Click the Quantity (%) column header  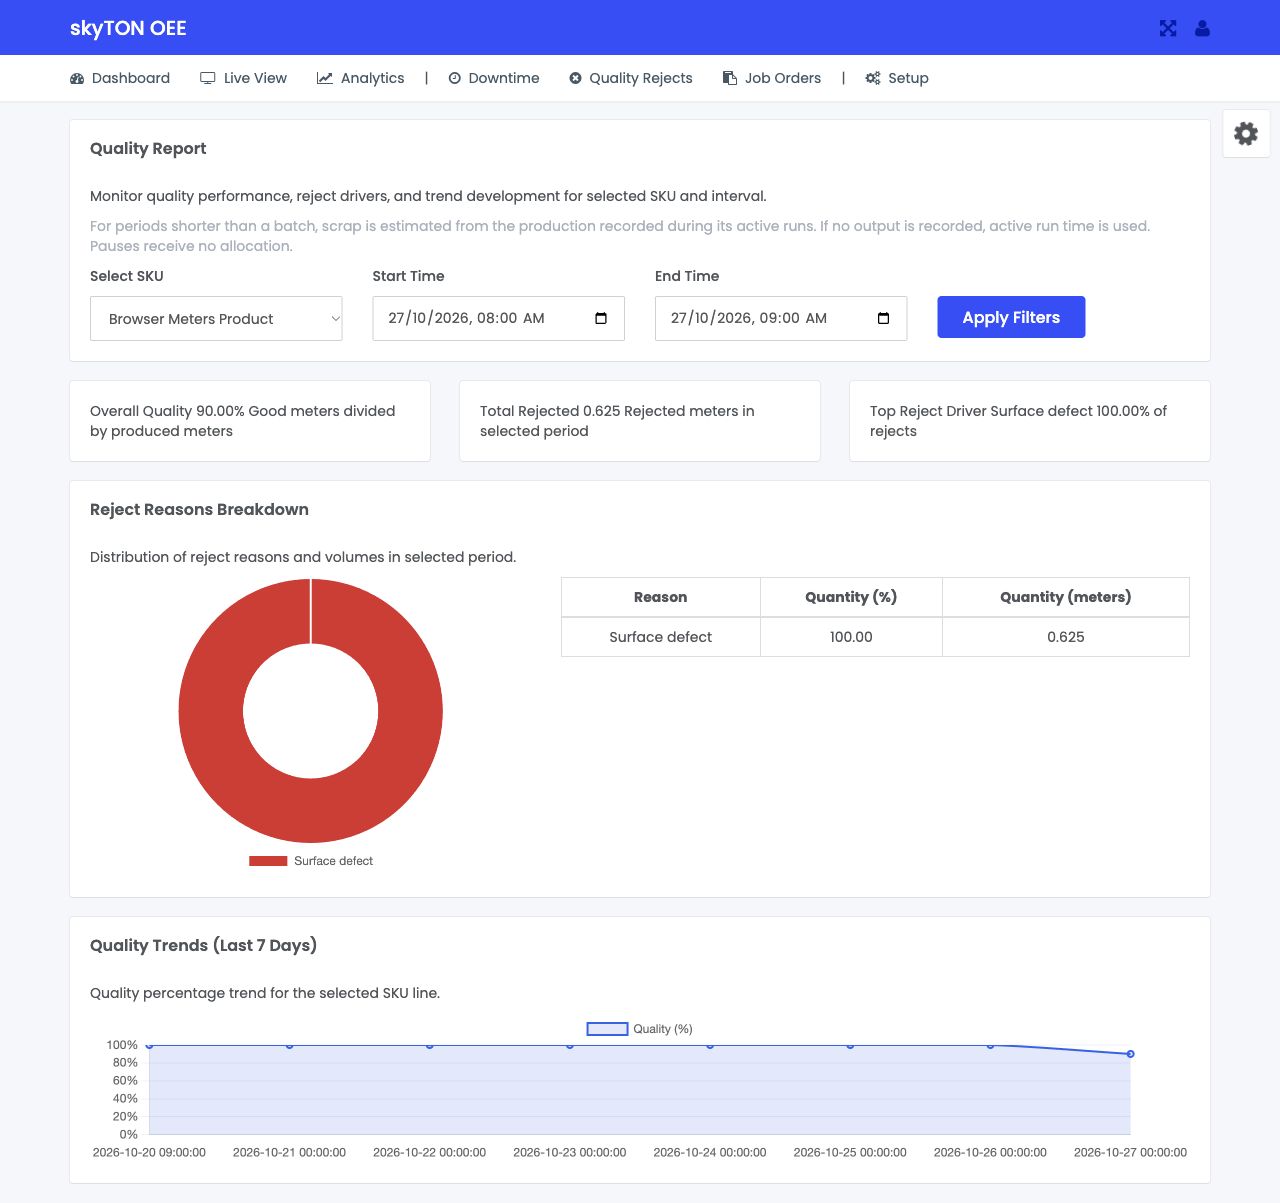pos(851,597)
